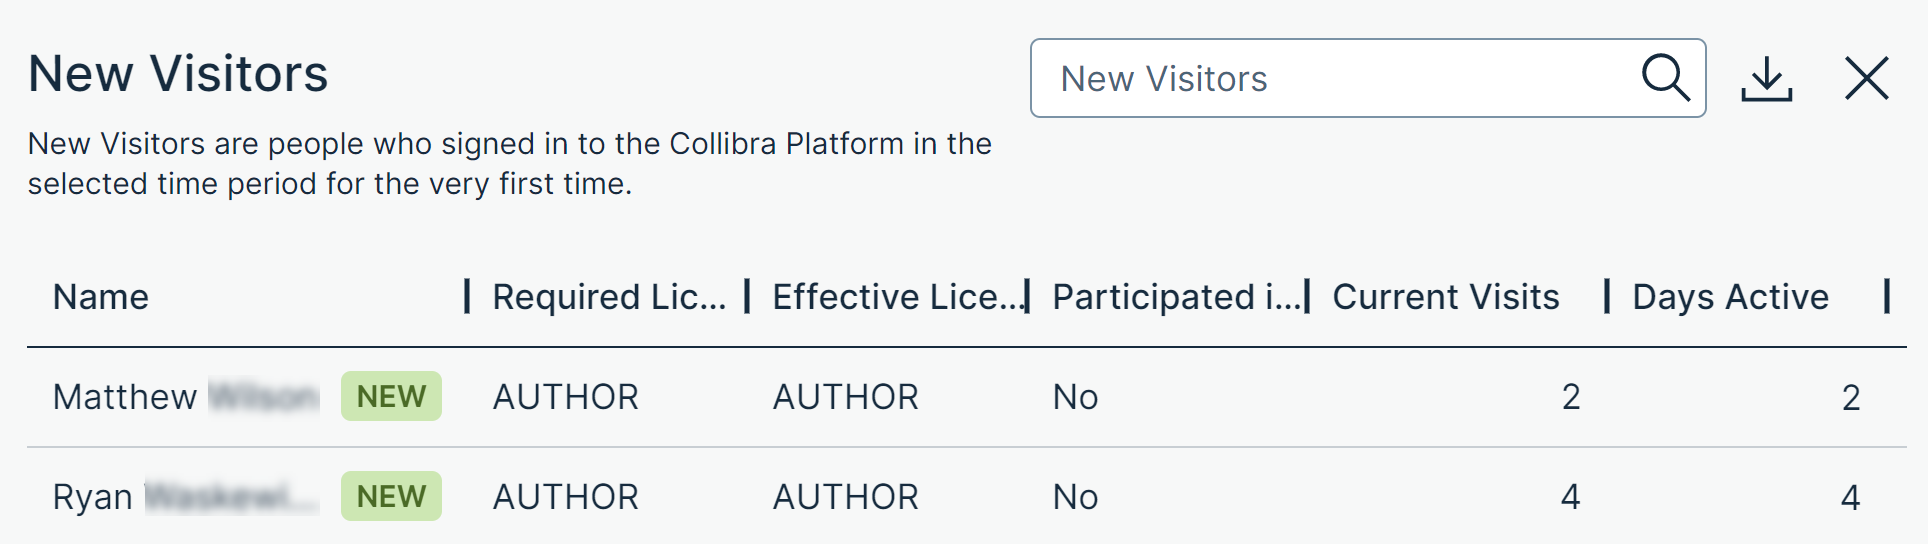The width and height of the screenshot is (1928, 544).
Task: Close the New Visitors panel
Action: (x=1866, y=78)
